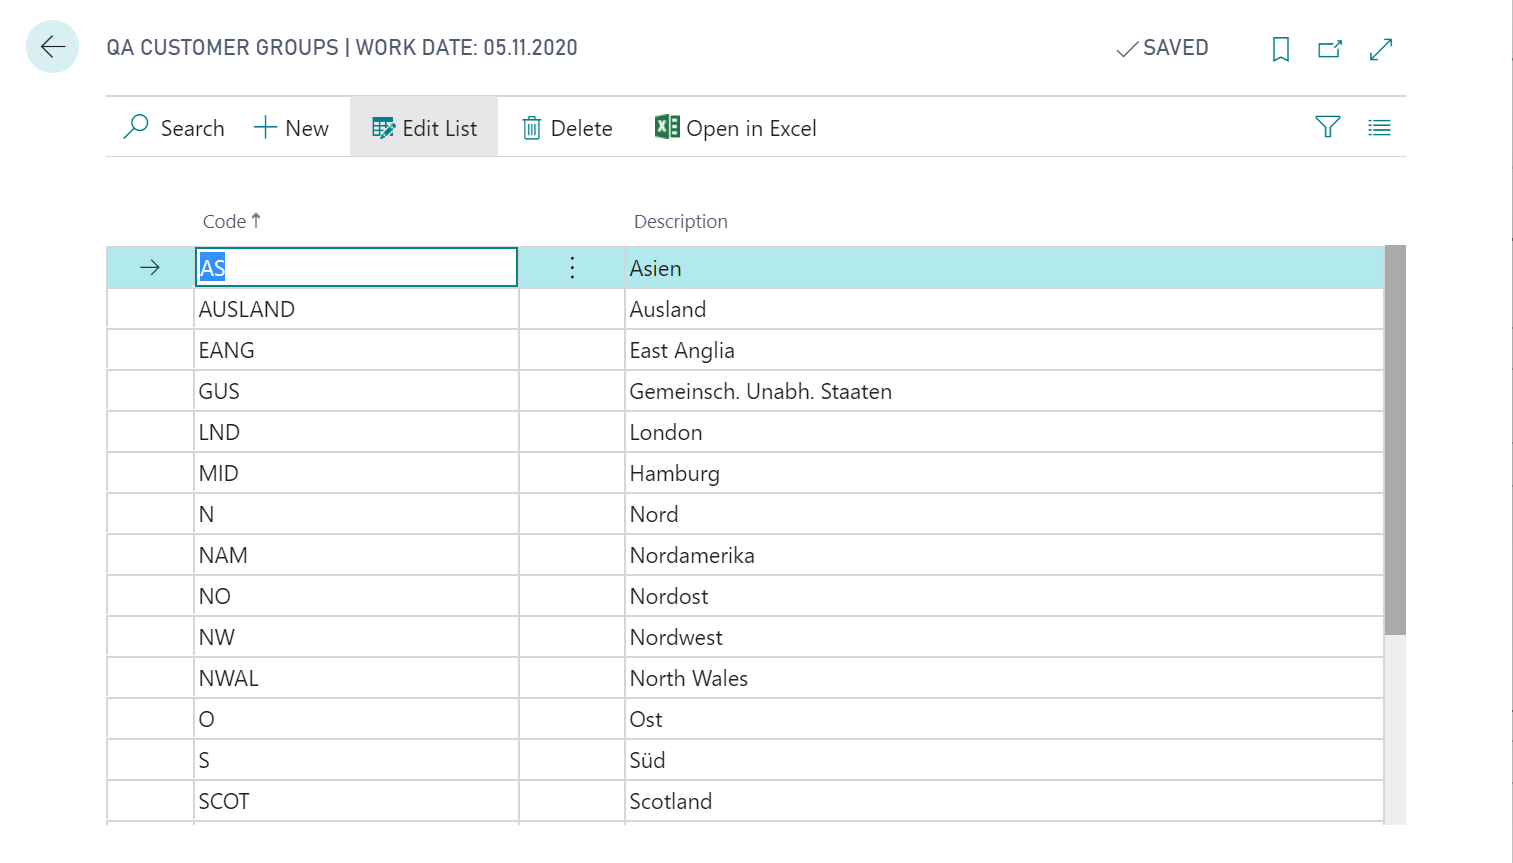The height and width of the screenshot is (863, 1513).
Task: Open page in new window icon
Action: (x=1330, y=49)
